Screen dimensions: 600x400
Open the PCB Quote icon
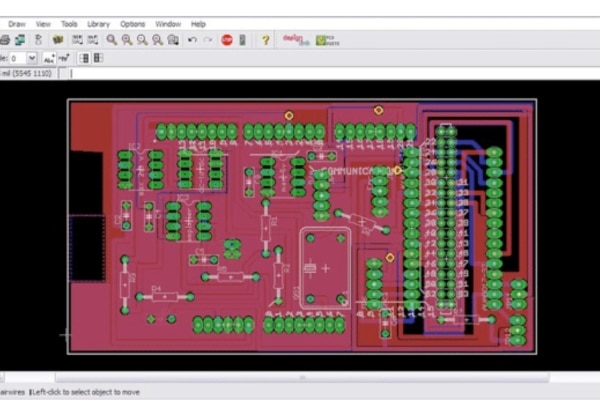[328, 40]
